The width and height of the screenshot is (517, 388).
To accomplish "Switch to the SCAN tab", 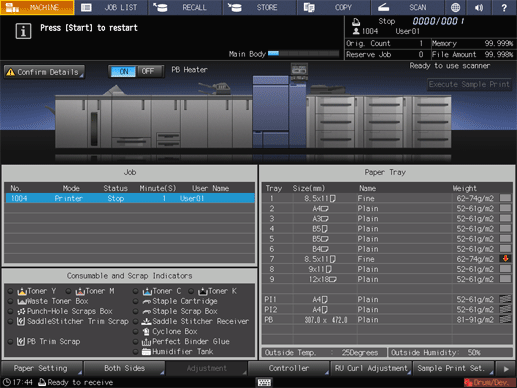I will (407, 7).
